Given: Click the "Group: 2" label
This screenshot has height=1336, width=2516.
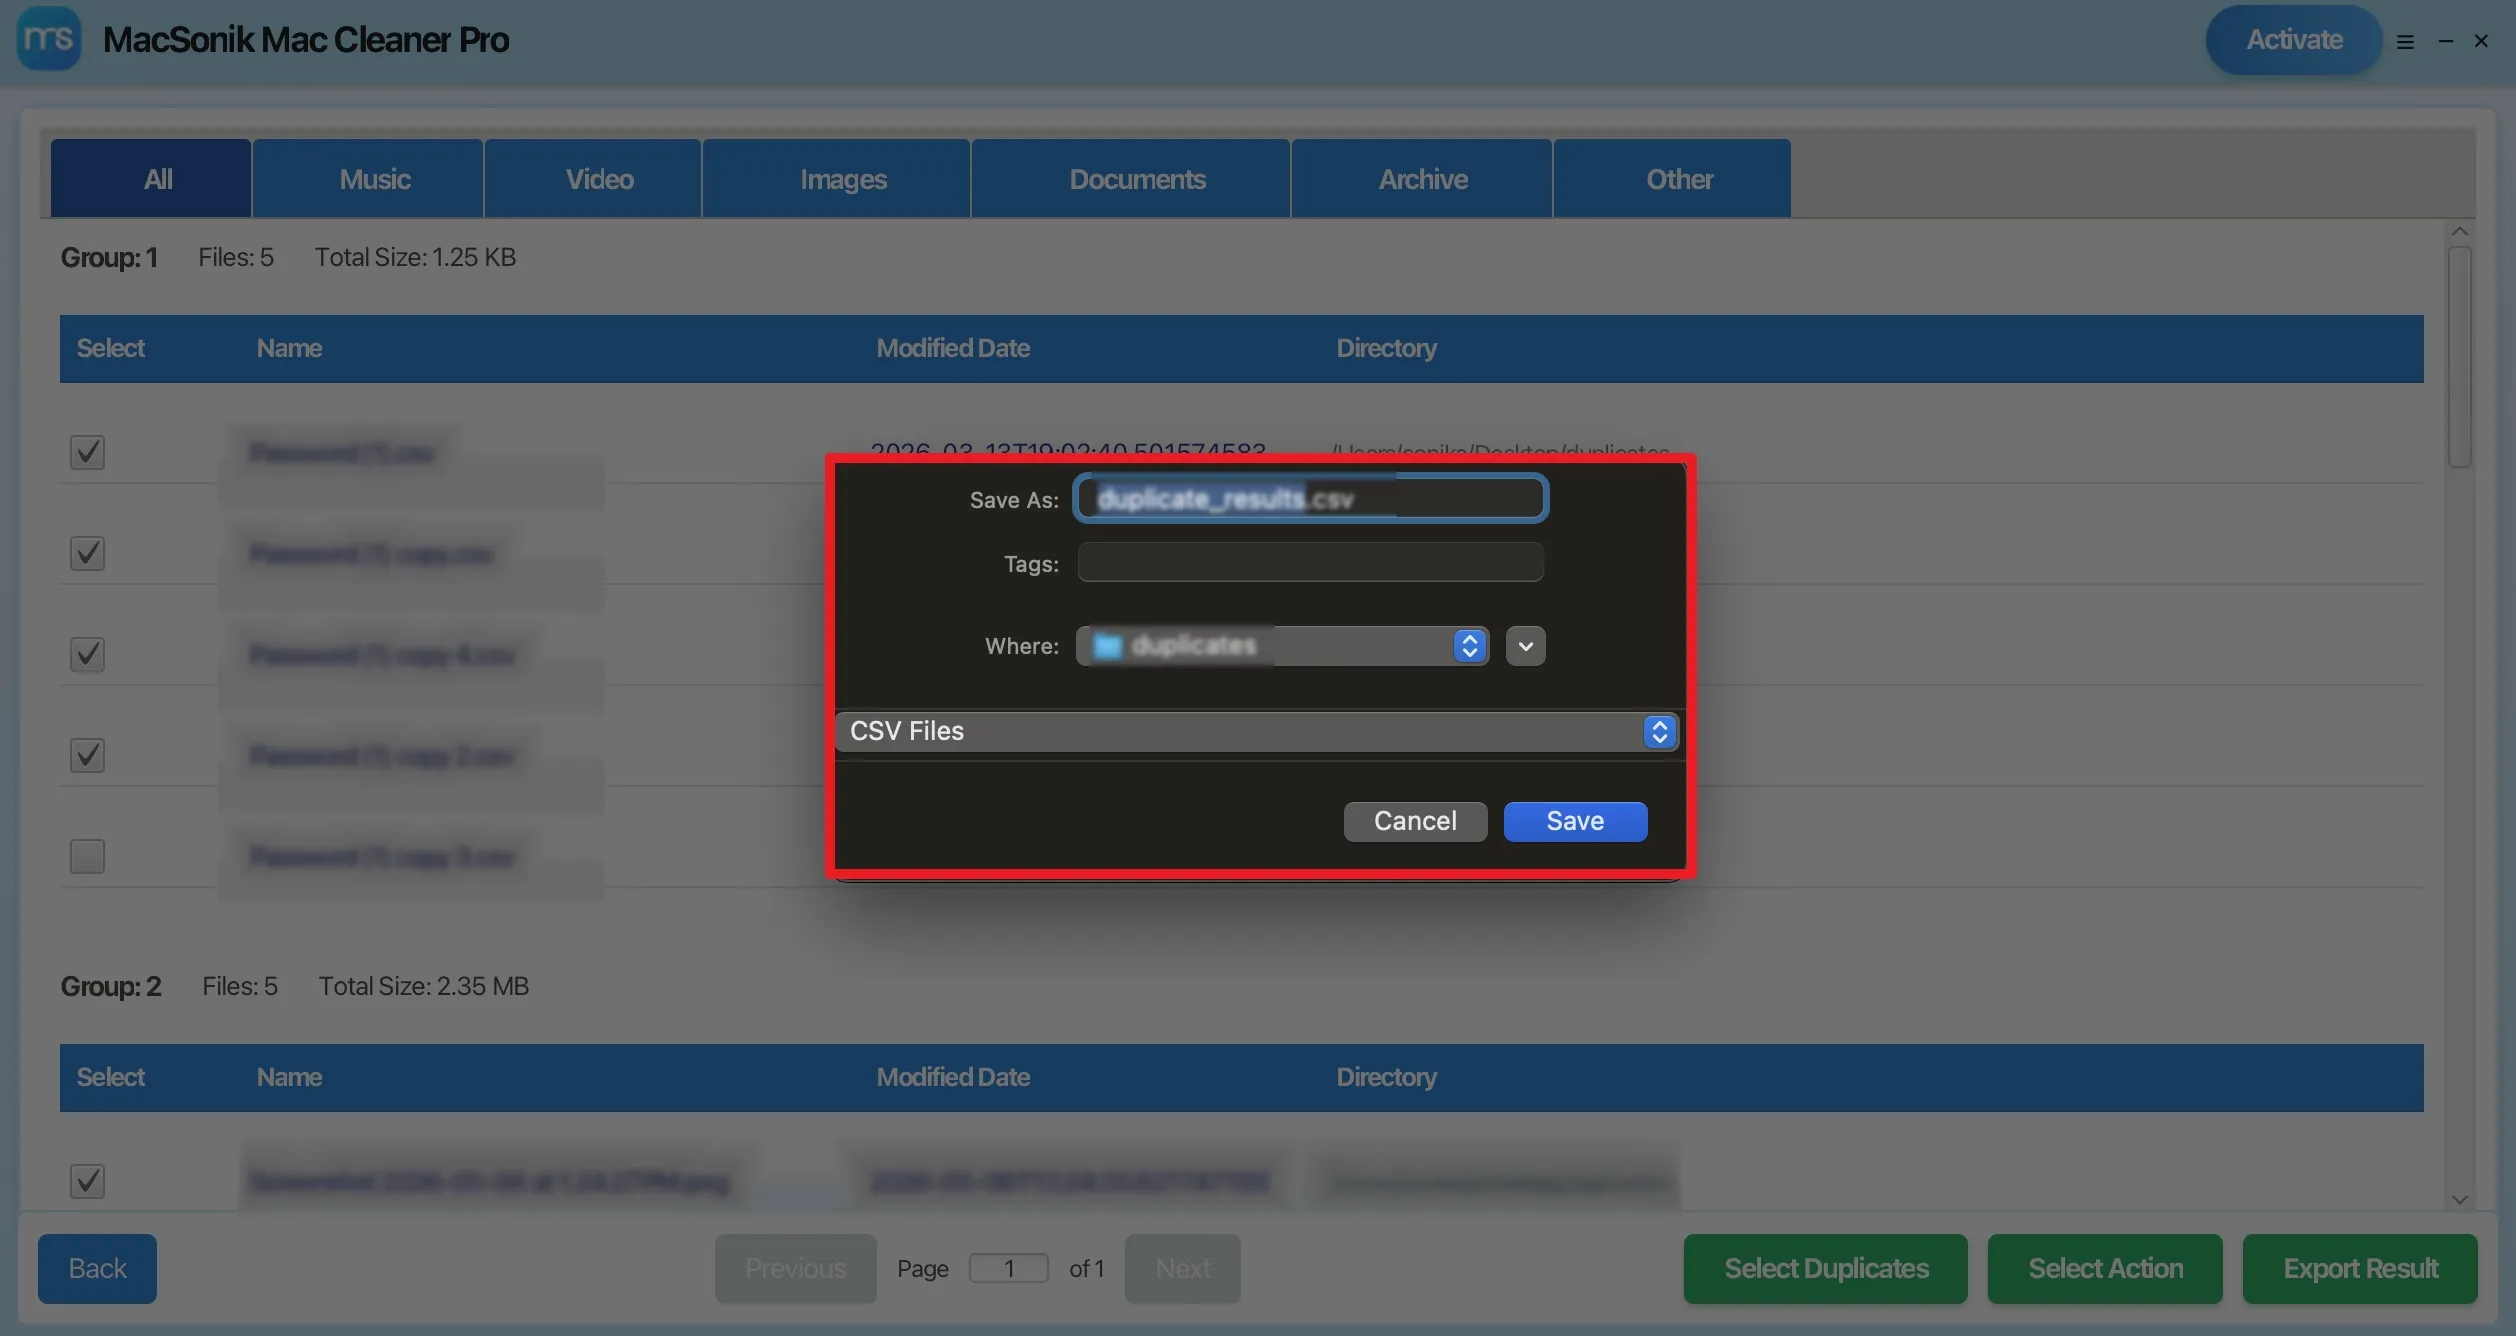Looking at the screenshot, I should click(x=111, y=986).
